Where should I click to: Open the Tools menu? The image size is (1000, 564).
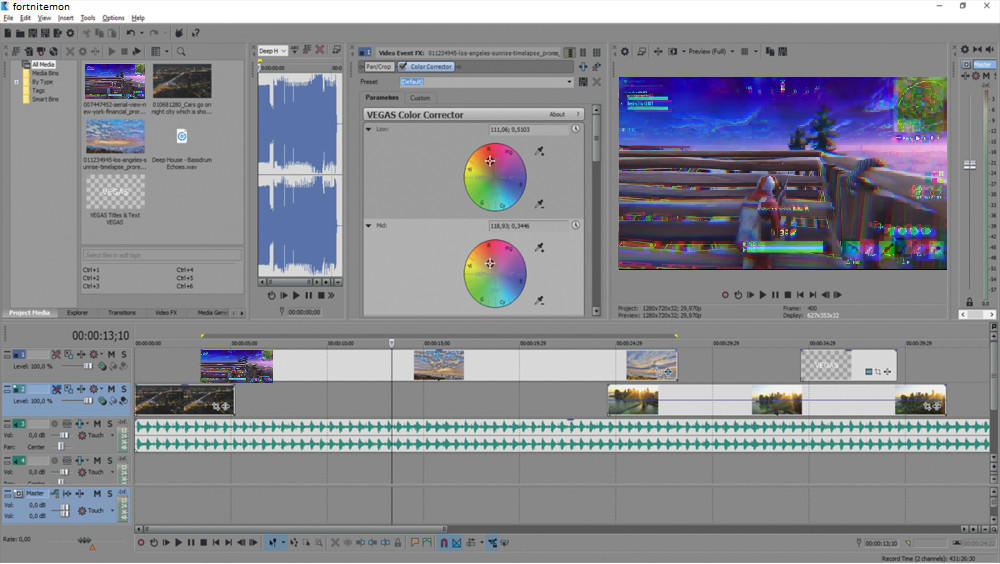pos(88,18)
